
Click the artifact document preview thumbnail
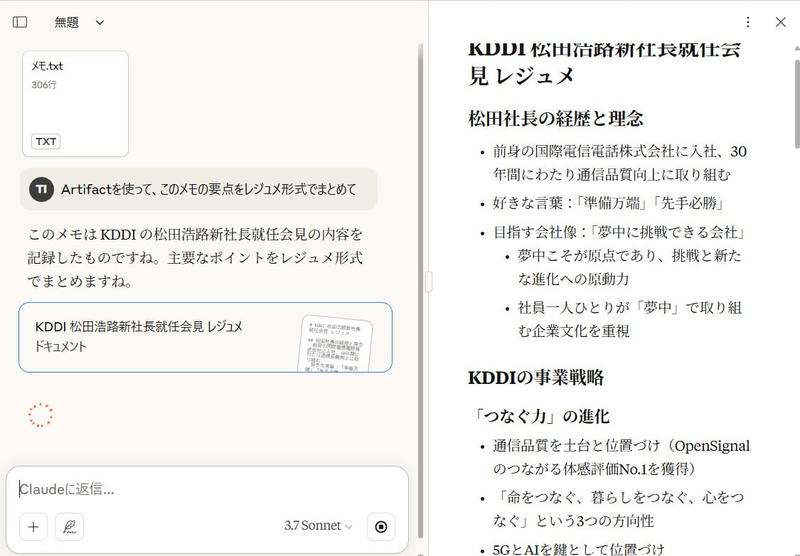[335, 344]
